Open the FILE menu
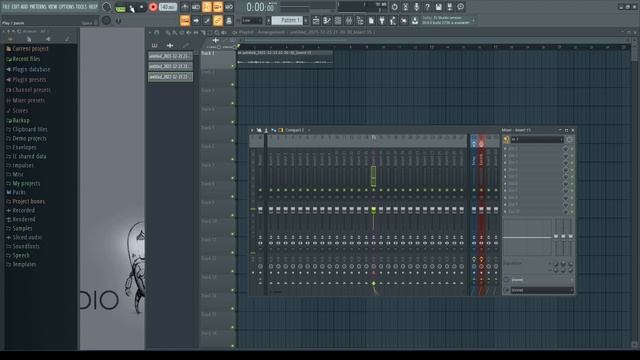 [x=6, y=7]
